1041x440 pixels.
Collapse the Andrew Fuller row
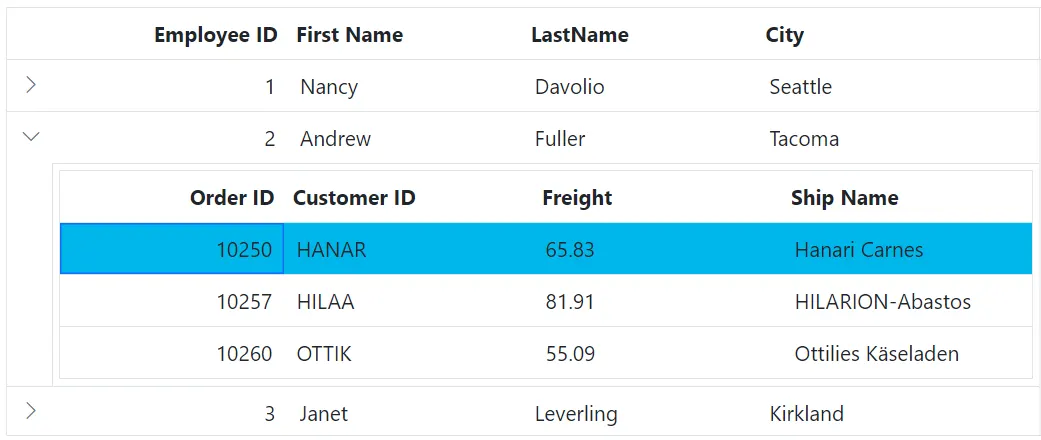pos(31,137)
